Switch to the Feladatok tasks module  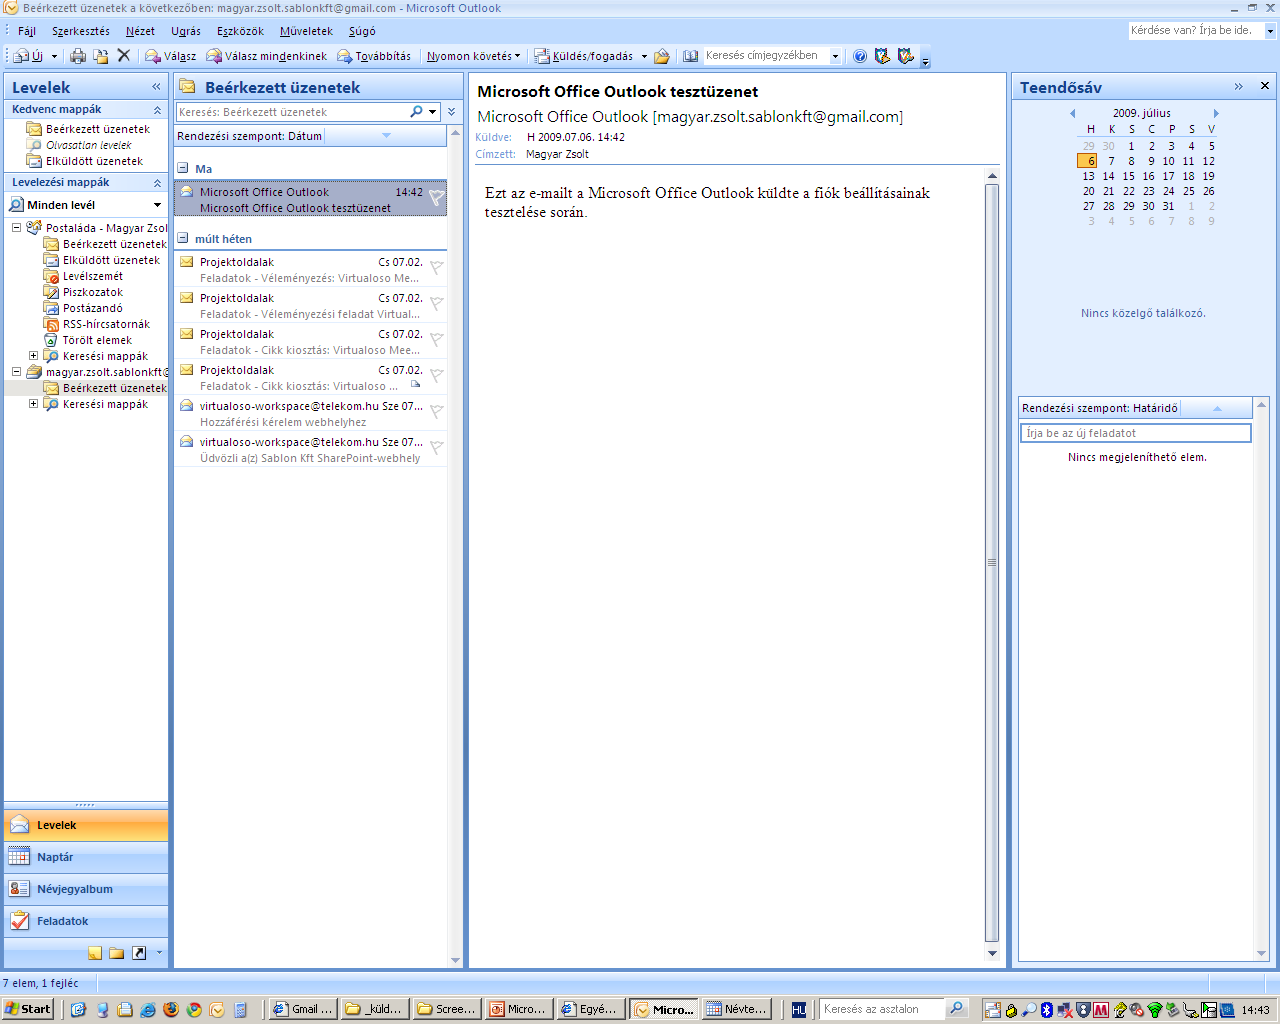click(86, 921)
